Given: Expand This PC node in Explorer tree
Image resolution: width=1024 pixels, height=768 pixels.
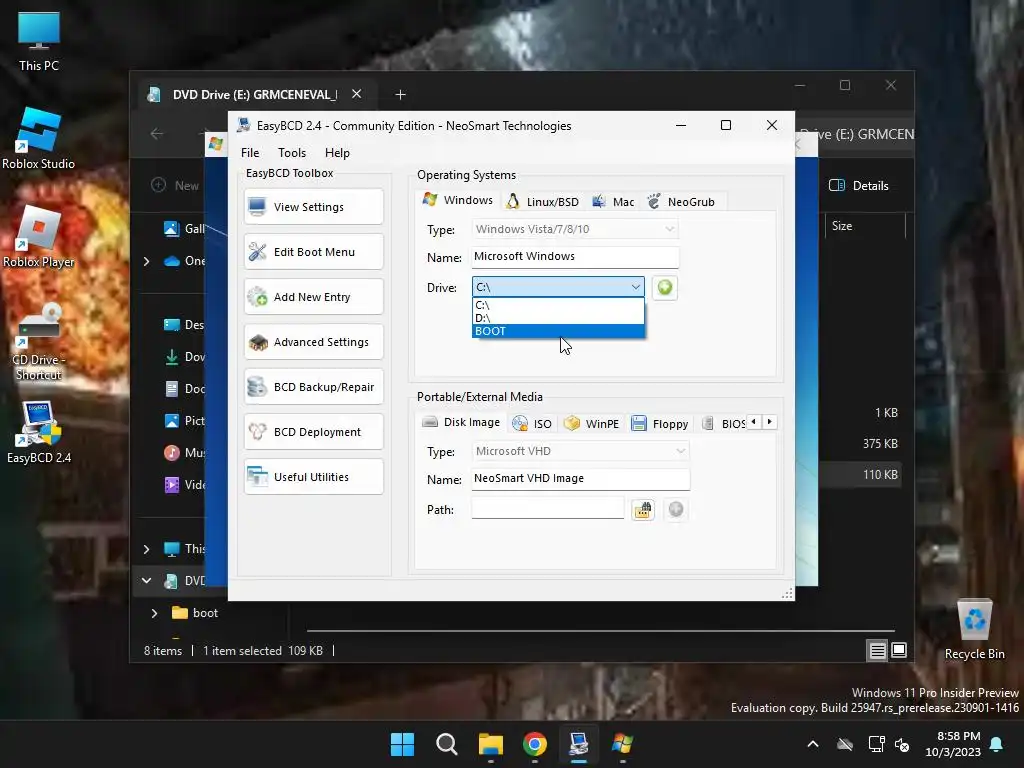Looking at the screenshot, I should point(146,549).
